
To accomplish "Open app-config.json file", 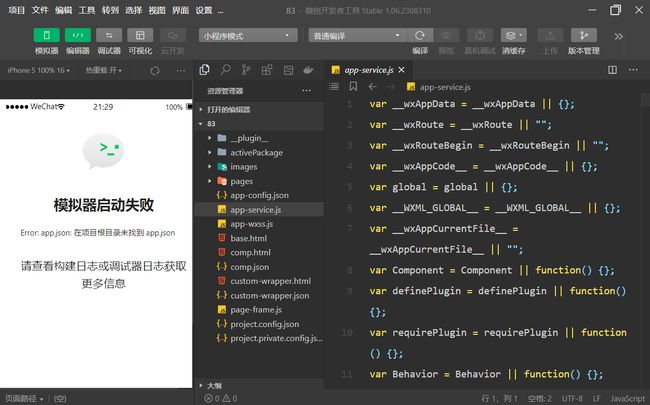I will pos(259,195).
